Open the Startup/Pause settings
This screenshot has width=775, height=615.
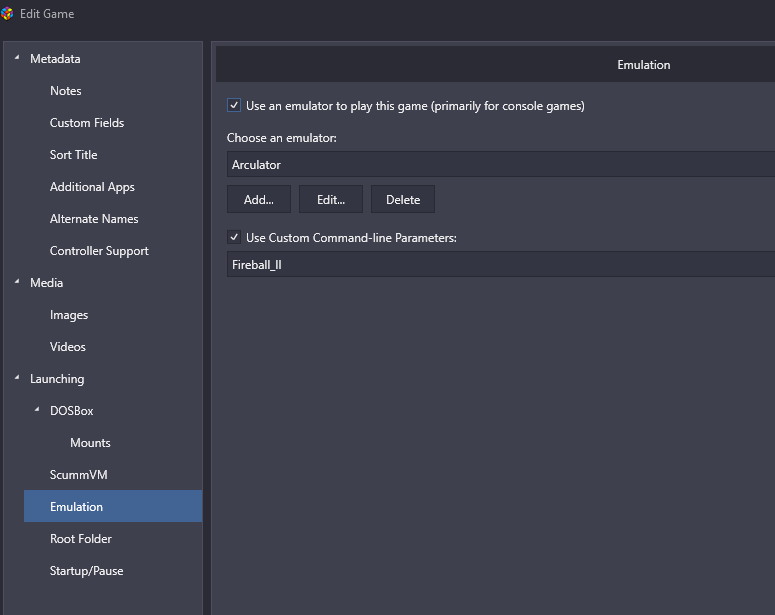point(86,571)
